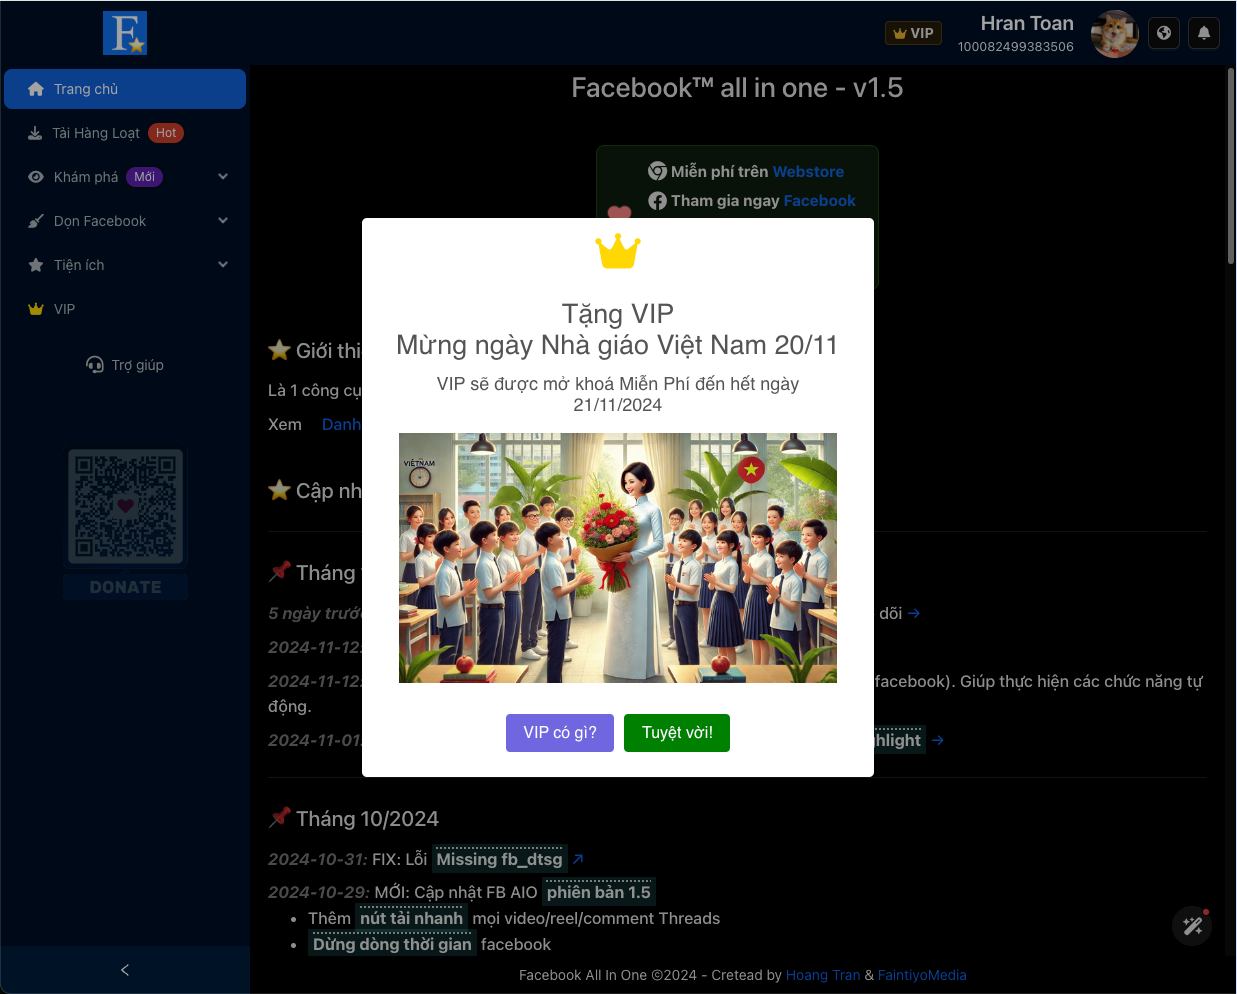Click the user ID 100082499383506
Viewport: 1237px width, 994px height.
click(x=1016, y=47)
